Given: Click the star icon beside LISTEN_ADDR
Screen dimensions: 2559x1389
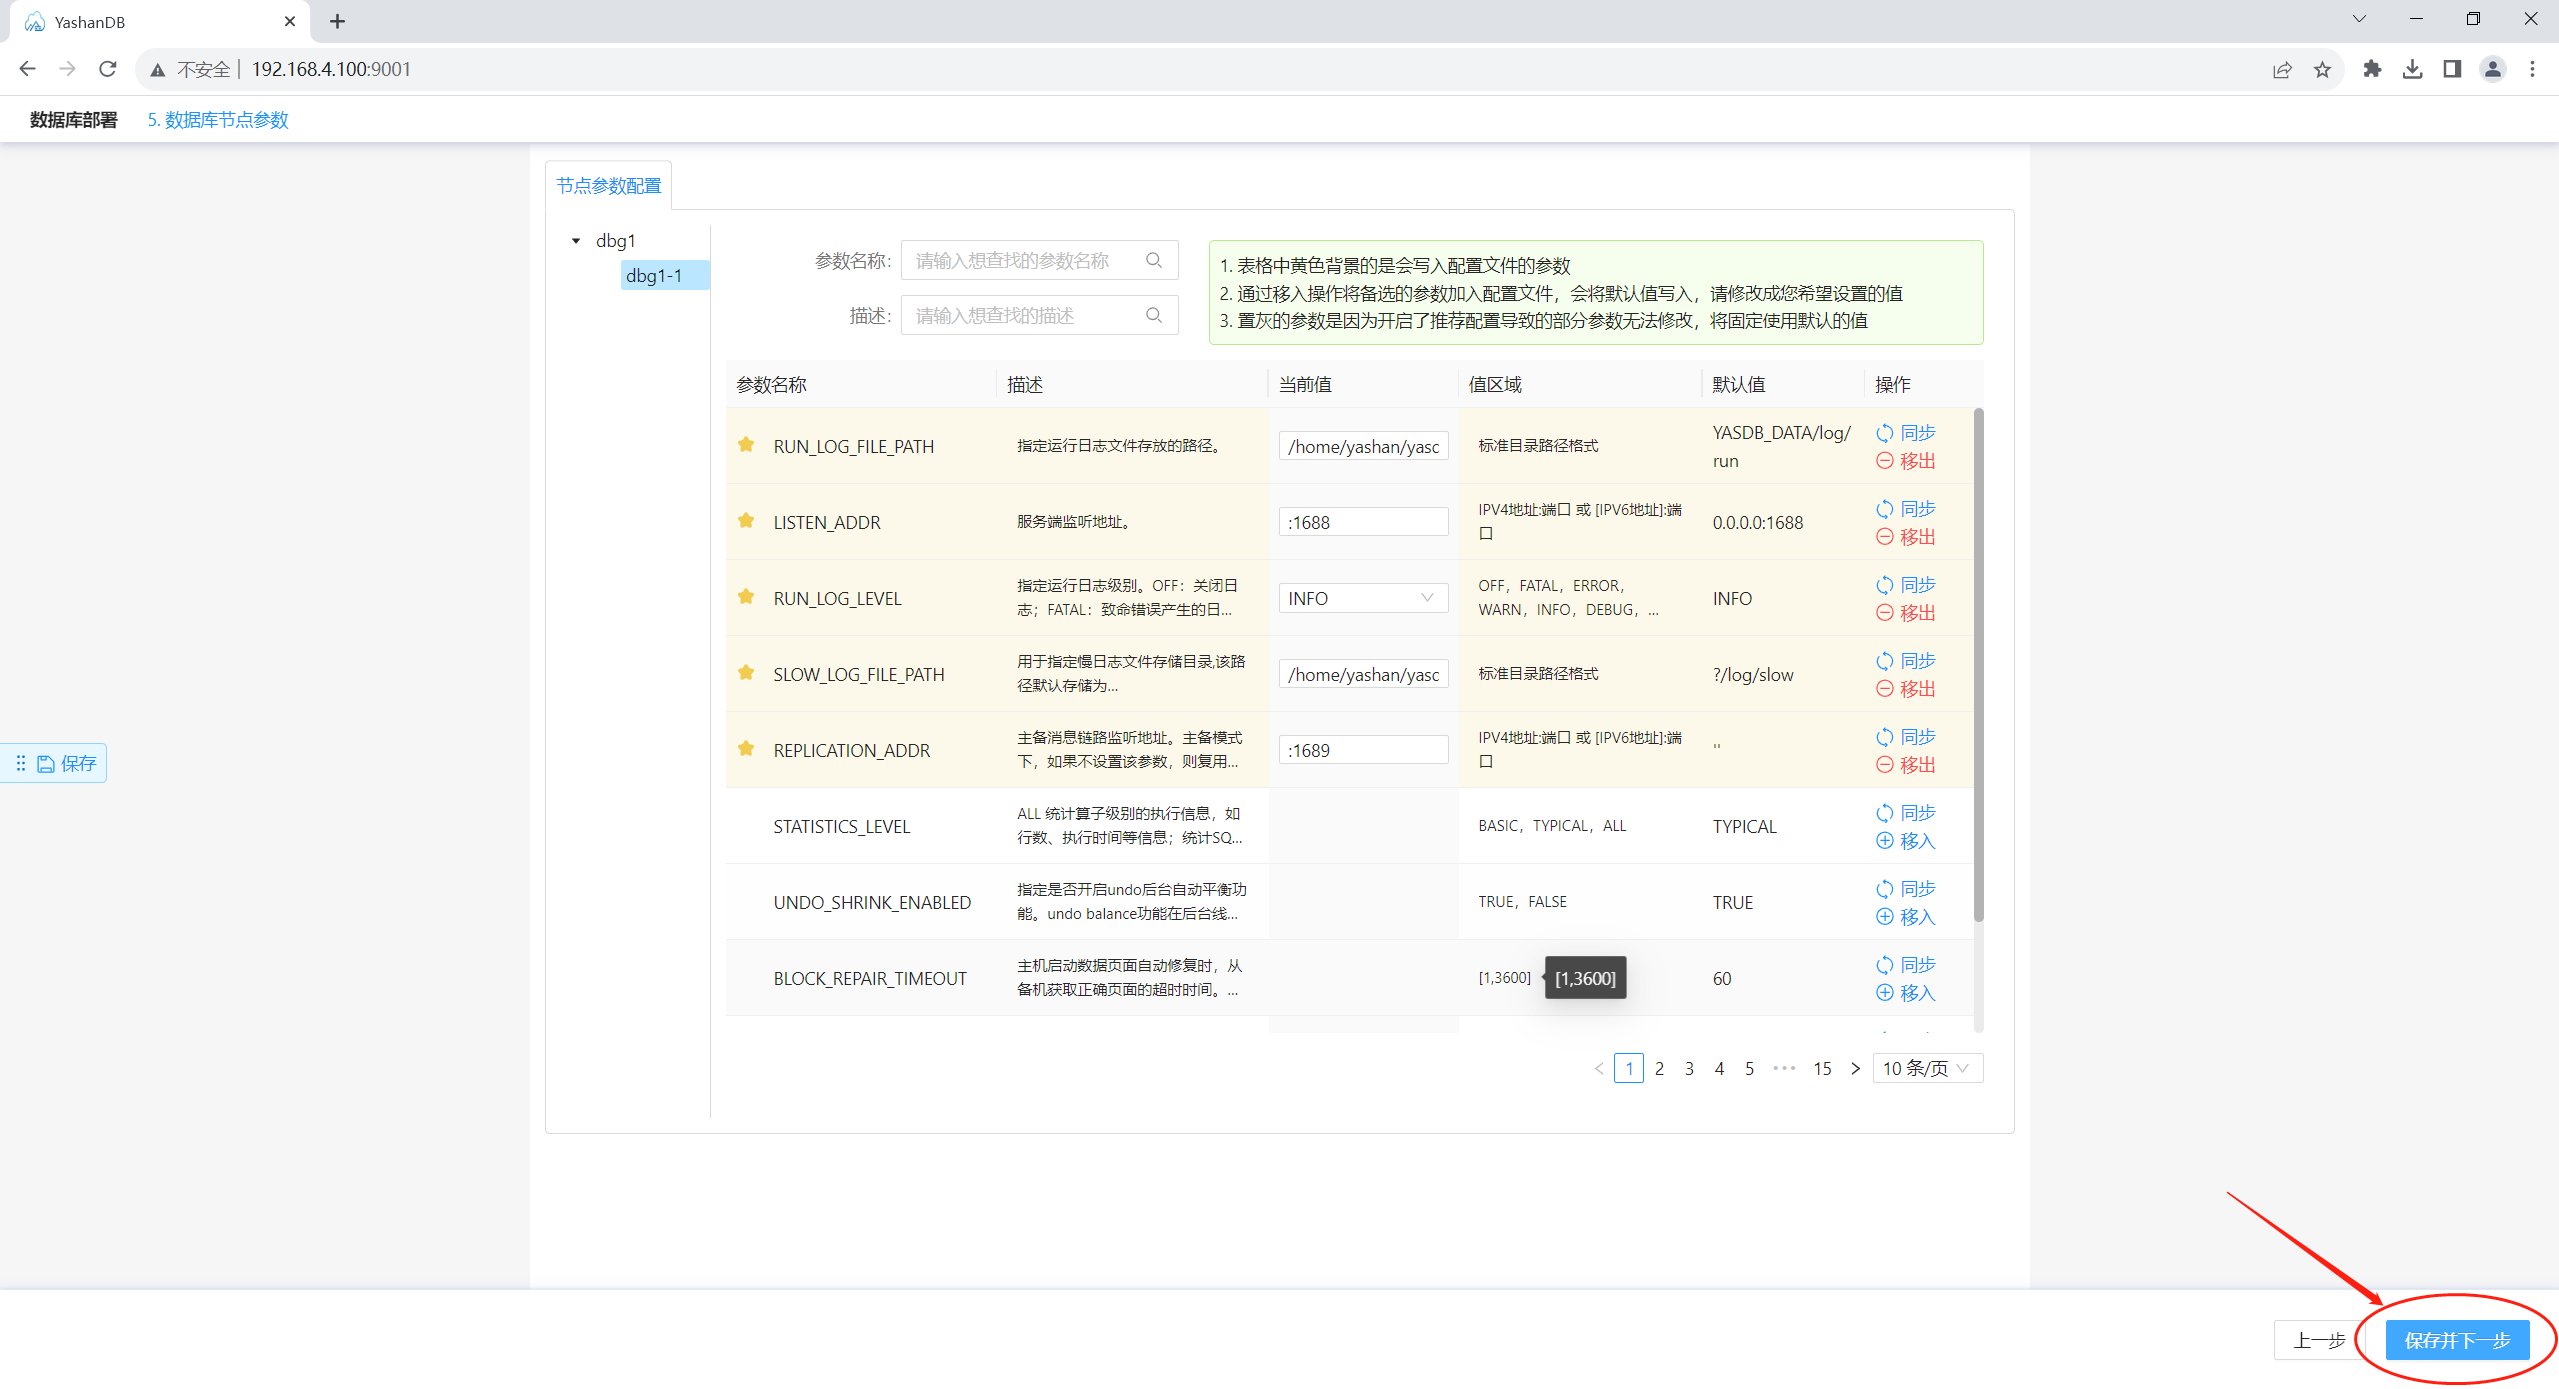Looking at the screenshot, I should pyautogui.click(x=746, y=521).
